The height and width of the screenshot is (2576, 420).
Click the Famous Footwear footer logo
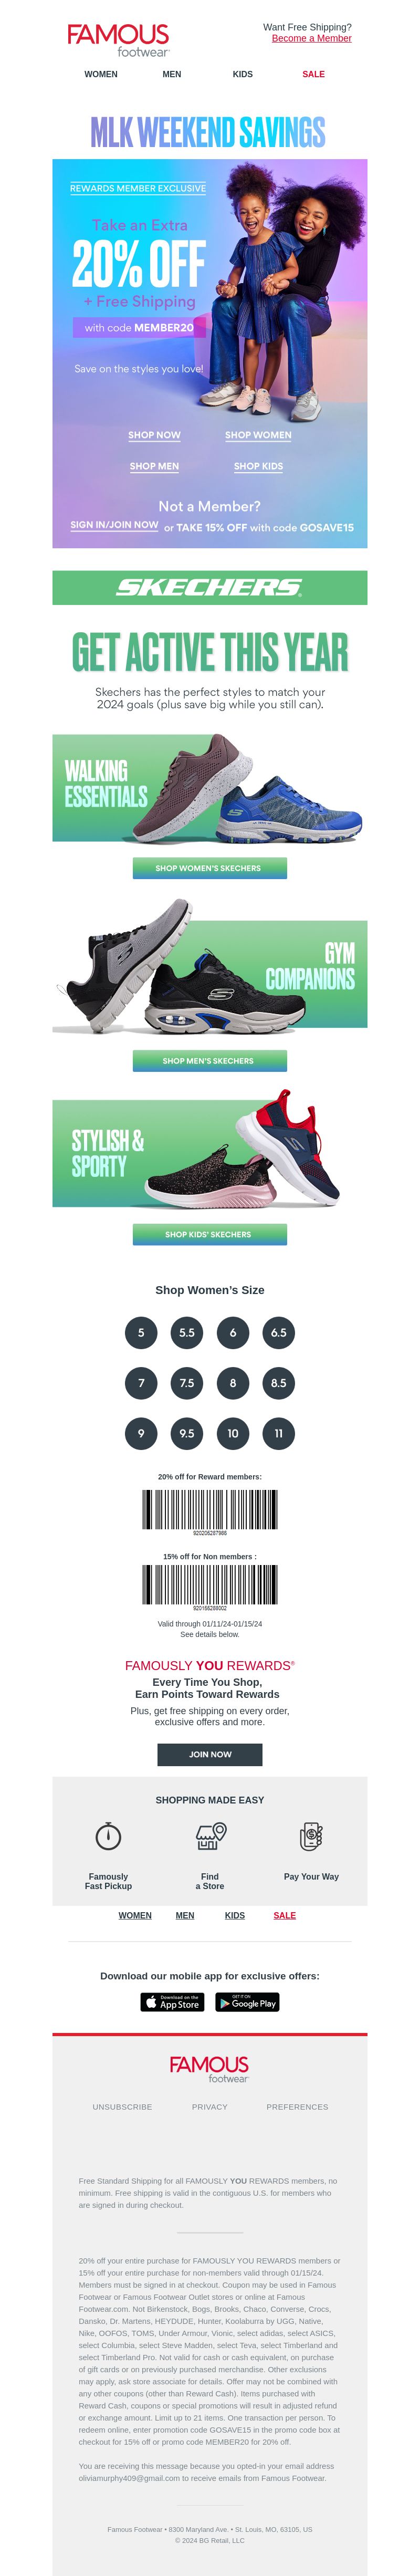[209, 2069]
